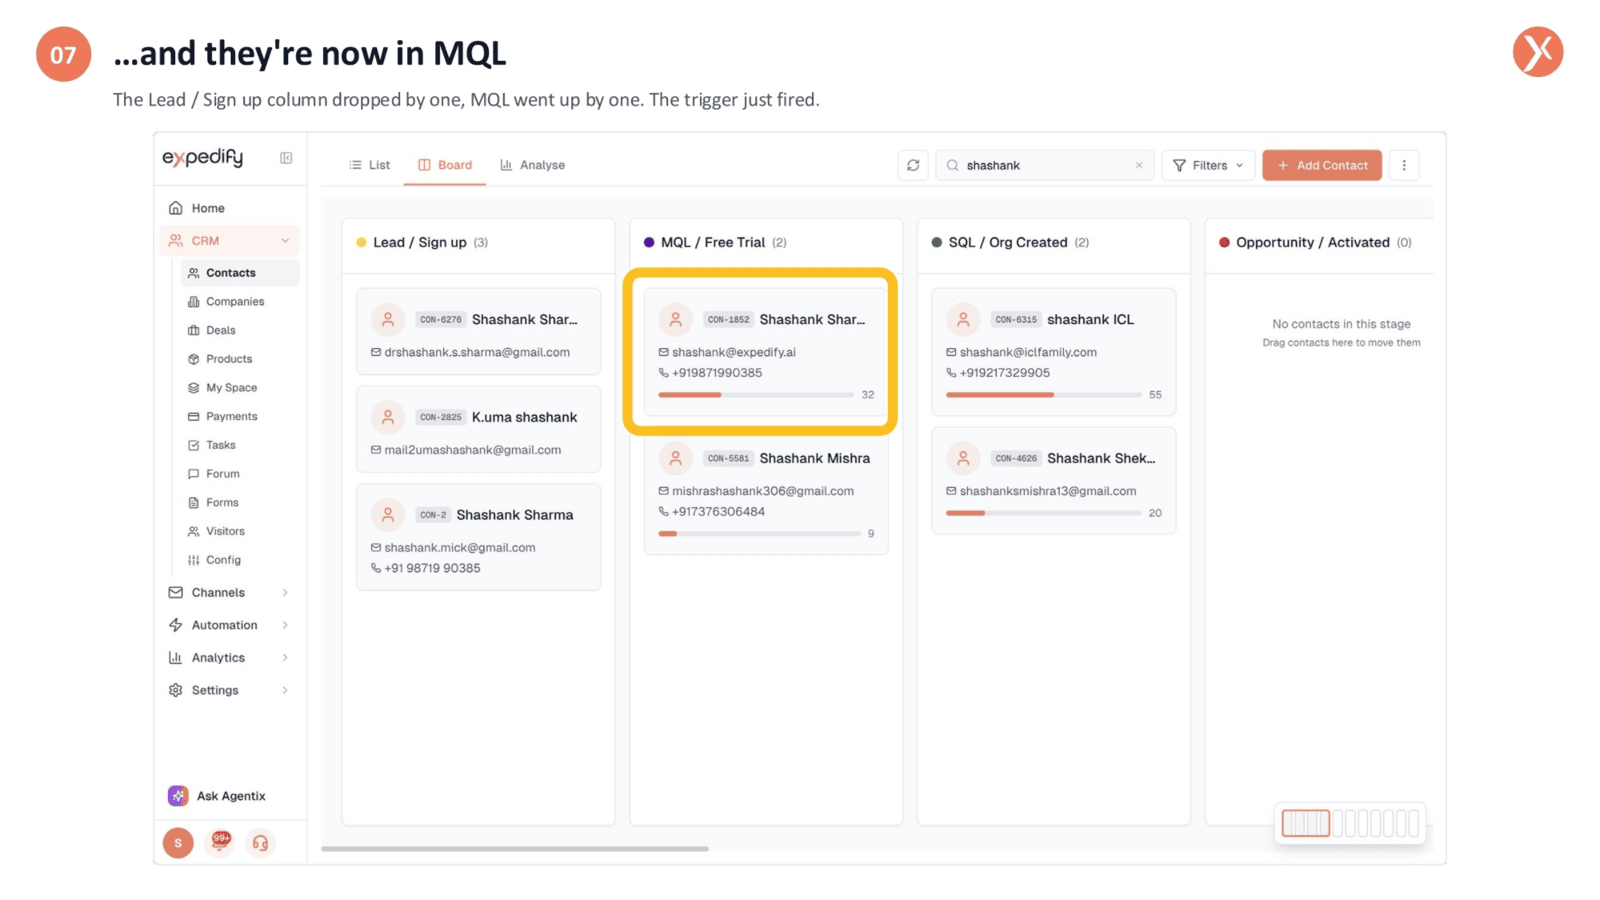Collapse the CRM section
Viewport: 1600px width, 900px height.
[230, 240]
